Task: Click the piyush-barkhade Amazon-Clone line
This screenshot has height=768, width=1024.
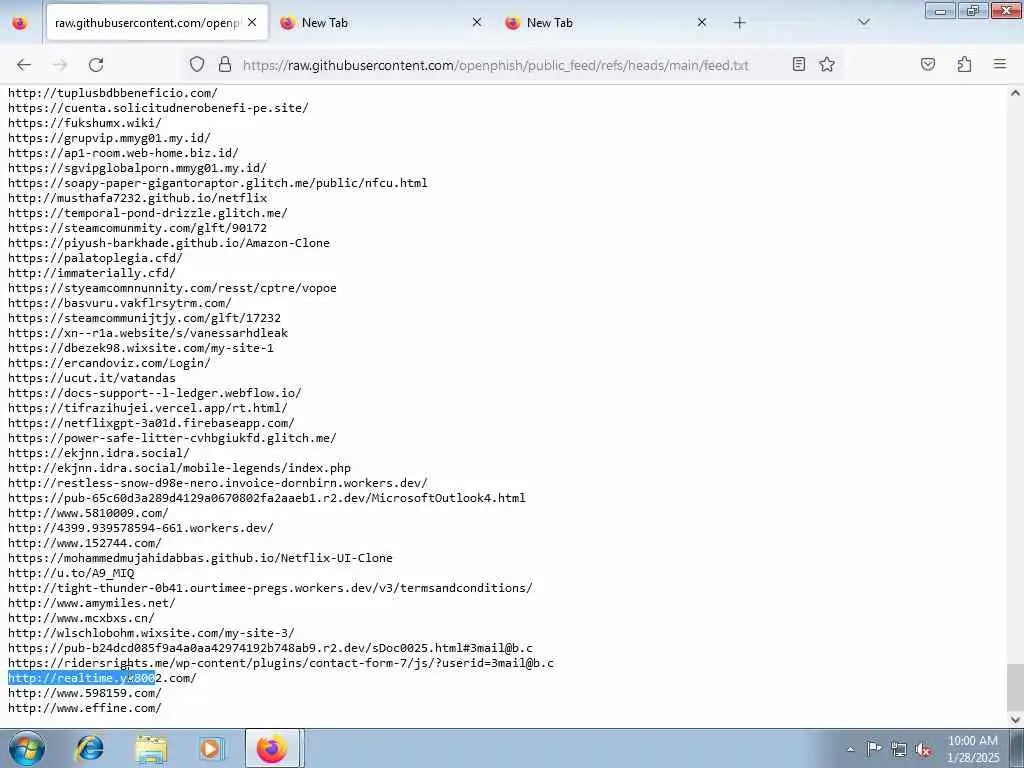Action: click(168, 243)
